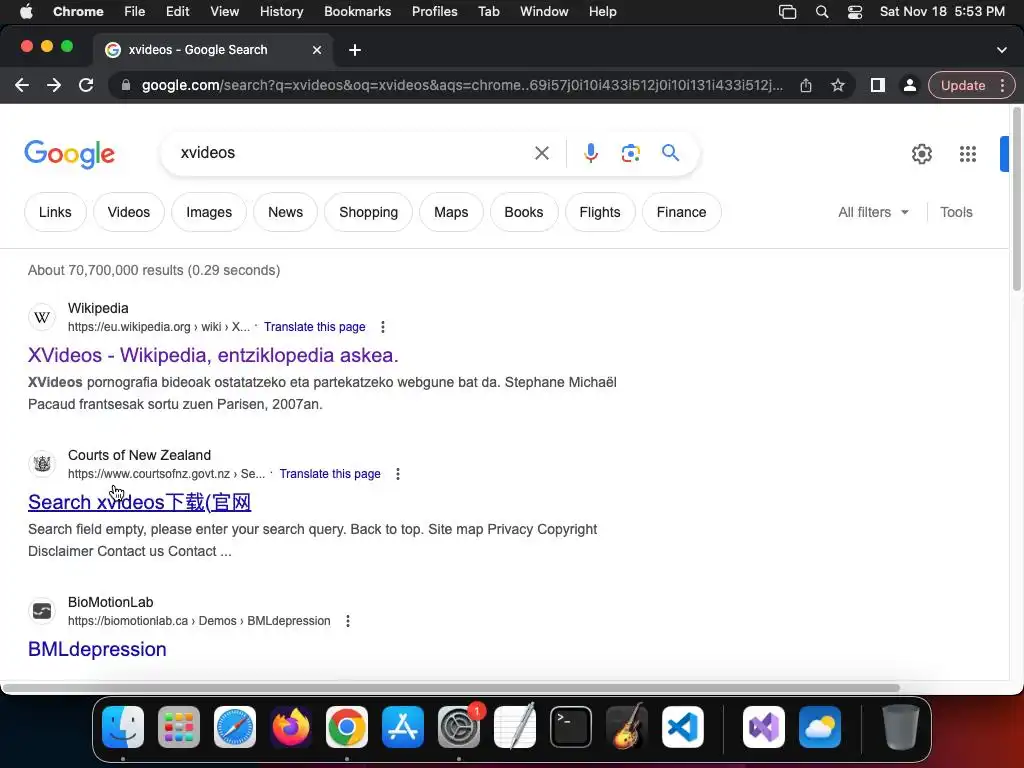Open the BMLdepression result link
Screen dimensions: 1024x768
click(97, 649)
